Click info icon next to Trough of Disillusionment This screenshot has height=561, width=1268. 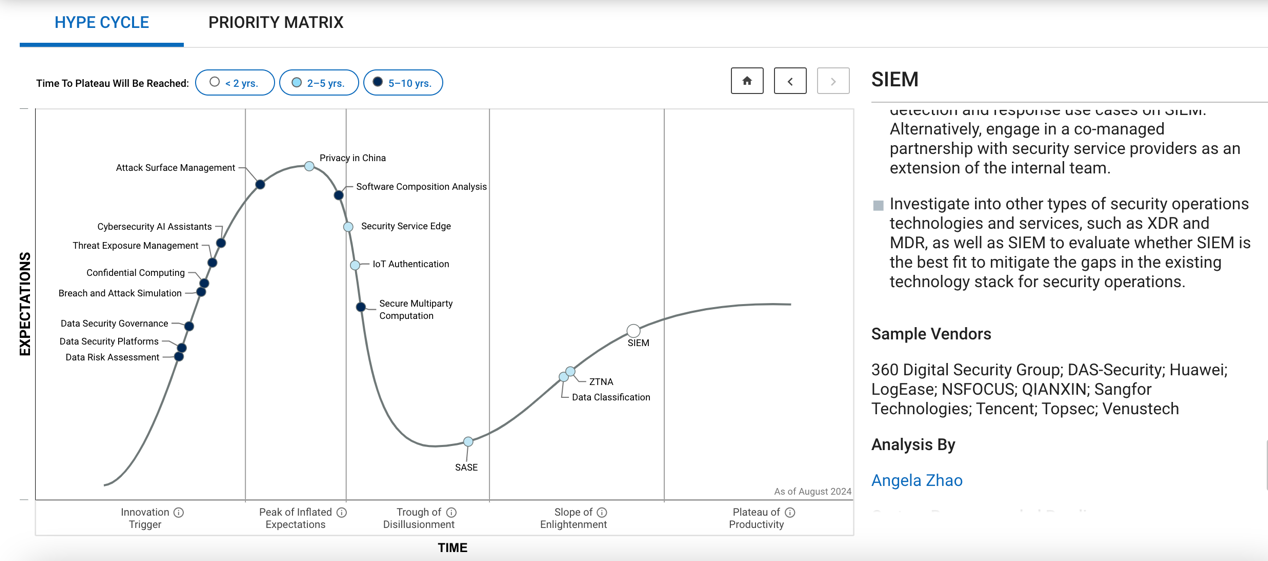452,513
